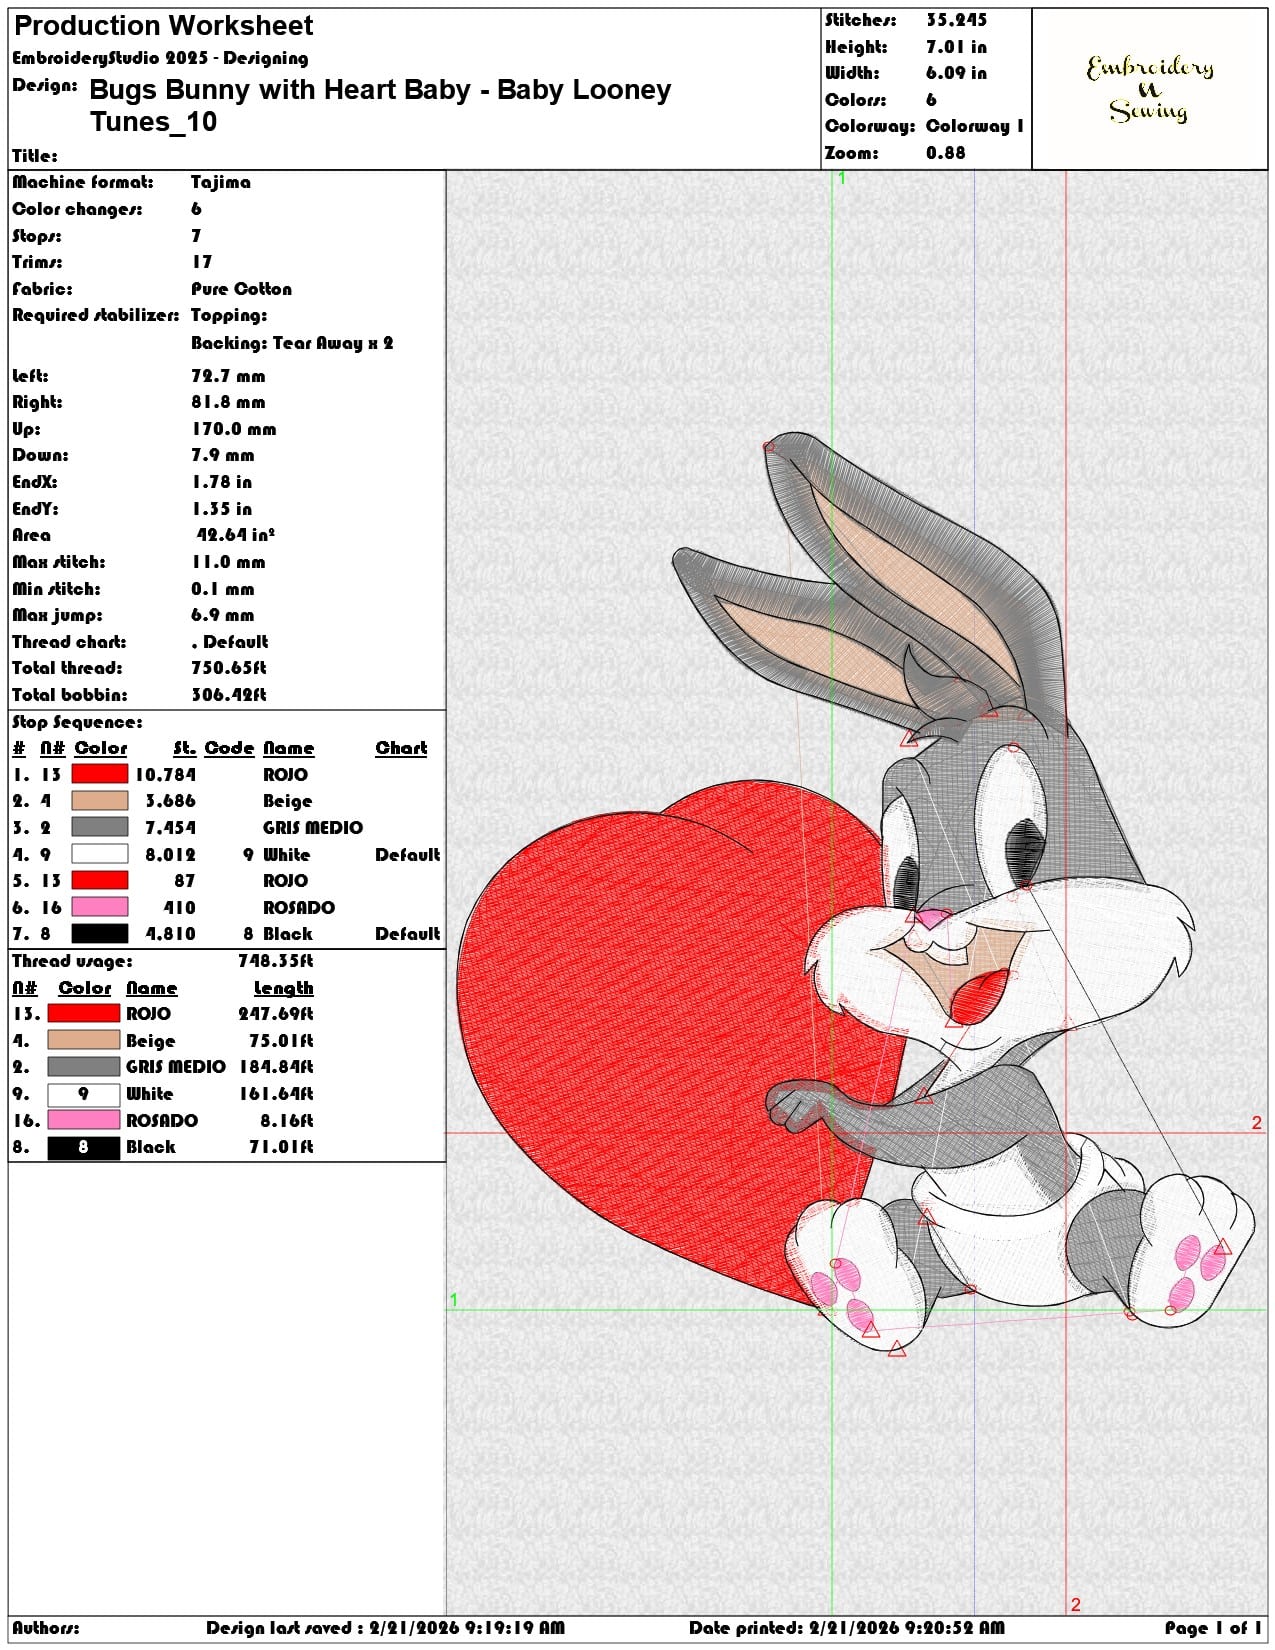Click the Stop Sequence heading

click(x=77, y=722)
